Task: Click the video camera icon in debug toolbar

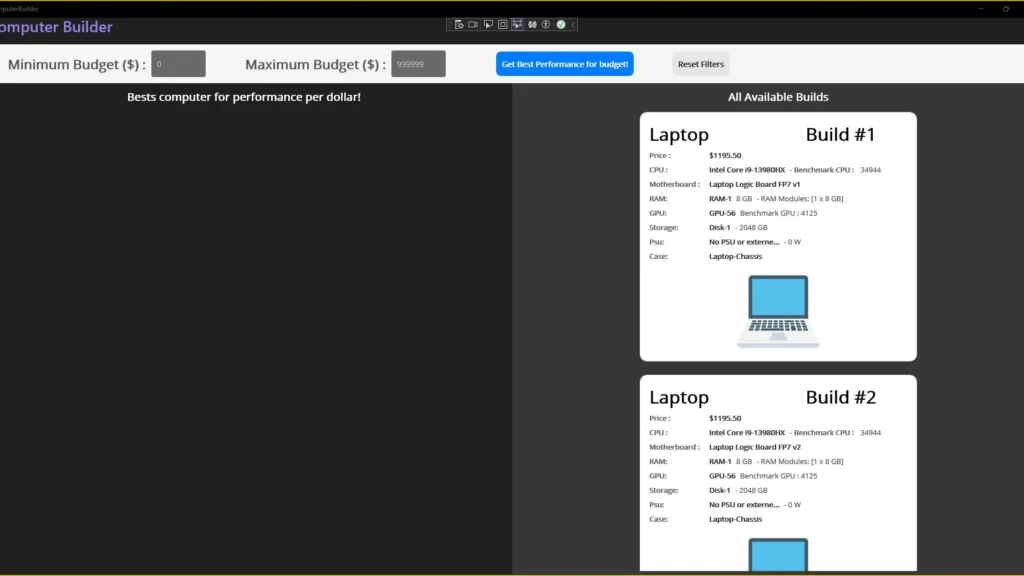Action: click(x=473, y=24)
